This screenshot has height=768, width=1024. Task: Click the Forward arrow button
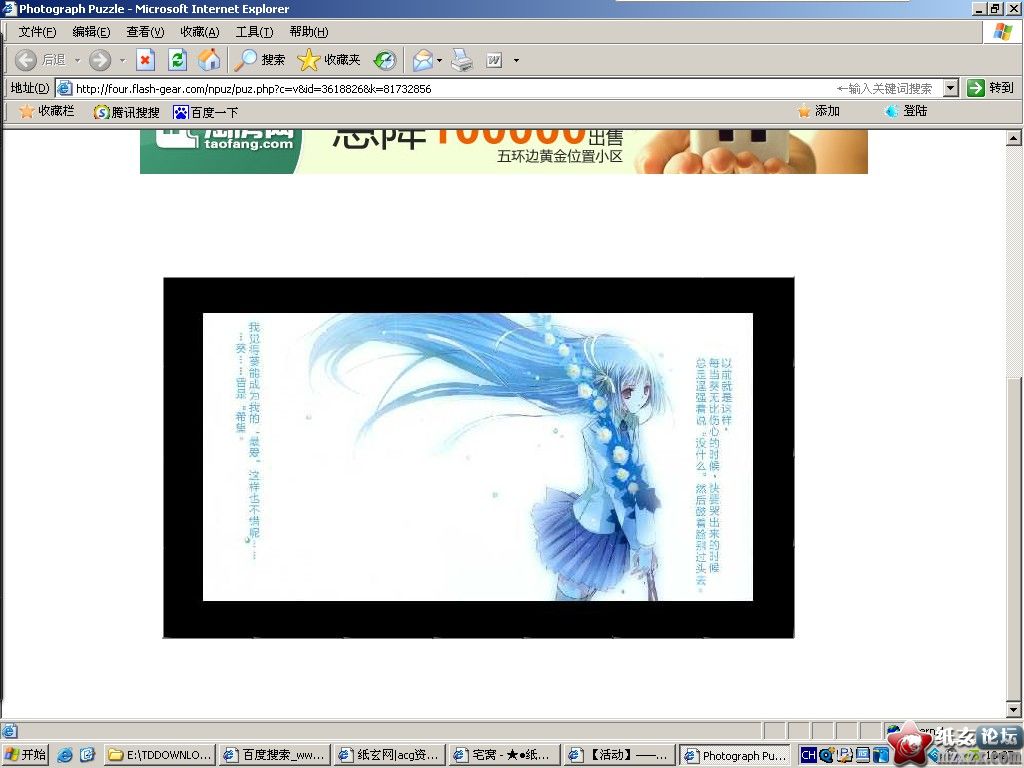click(x=100, y=60)
